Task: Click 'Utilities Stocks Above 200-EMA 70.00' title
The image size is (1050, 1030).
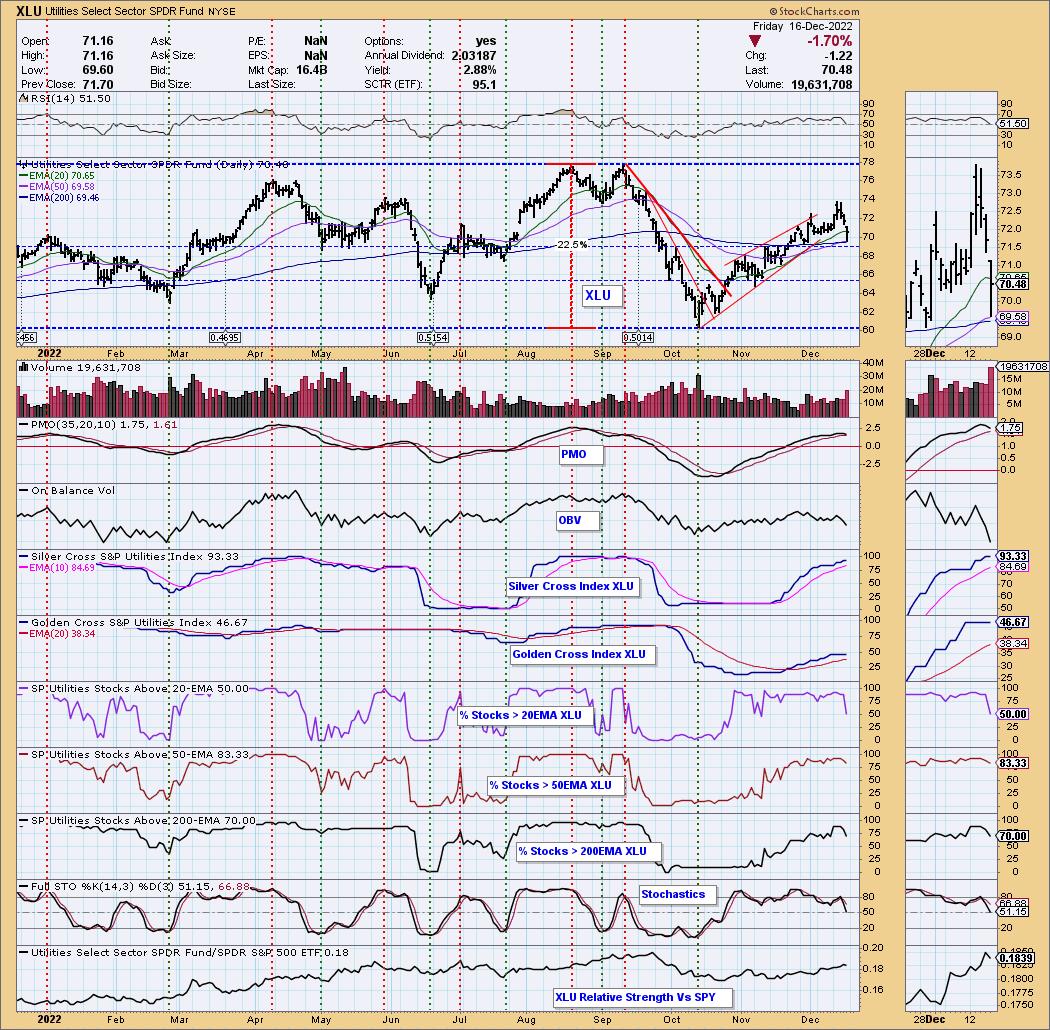Action: pos(137,820)
